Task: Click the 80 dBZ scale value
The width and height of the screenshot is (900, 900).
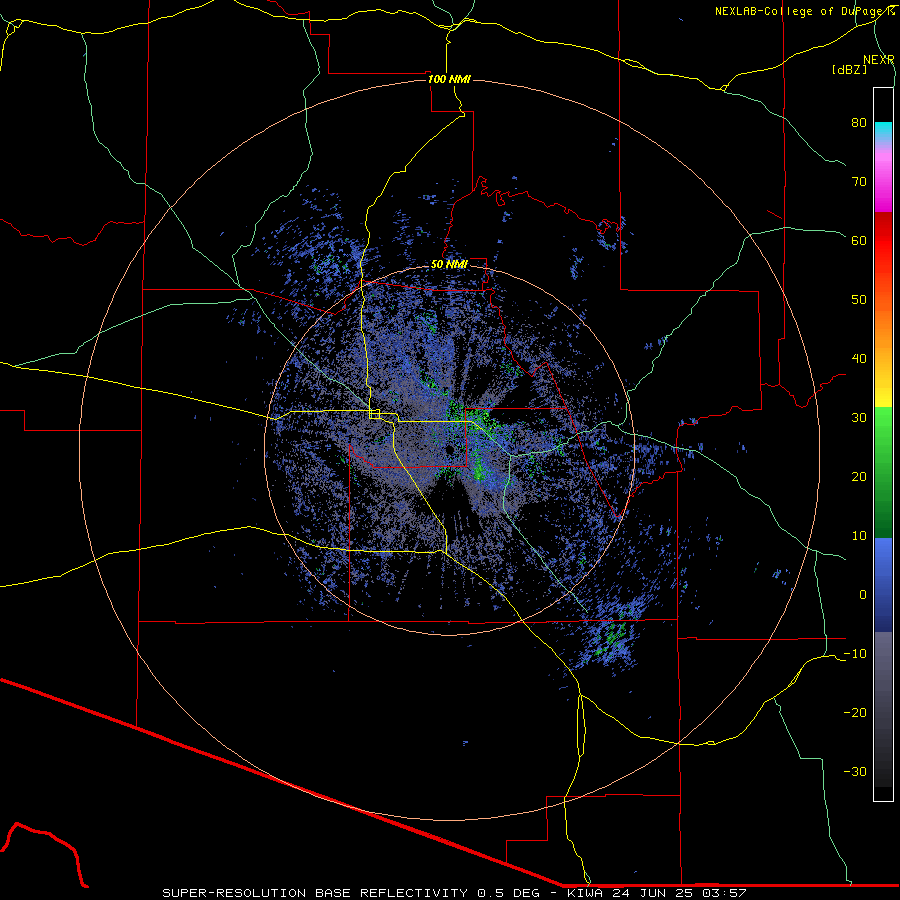Action: tap(859, 122)
